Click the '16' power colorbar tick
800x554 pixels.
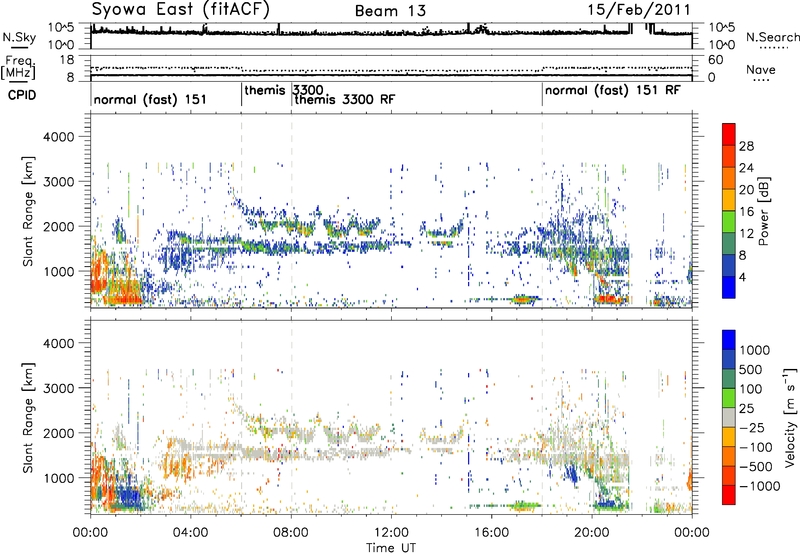point(746,212)
